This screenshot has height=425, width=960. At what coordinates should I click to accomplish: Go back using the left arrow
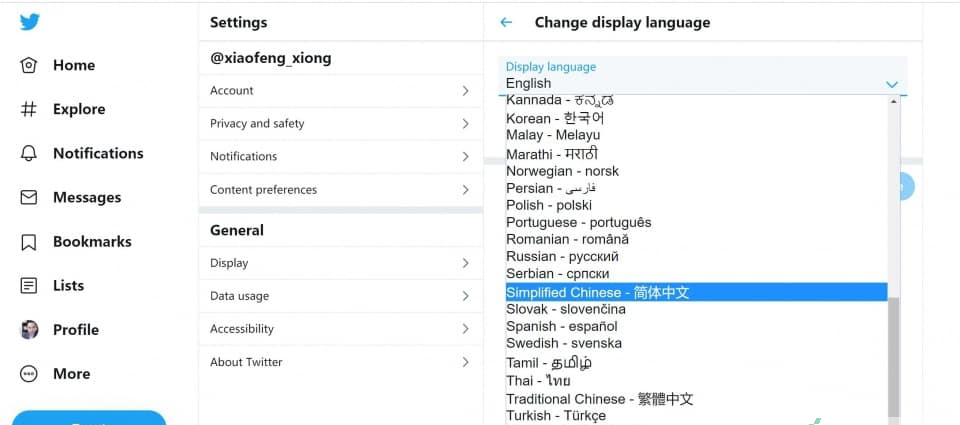pos(507,22)
